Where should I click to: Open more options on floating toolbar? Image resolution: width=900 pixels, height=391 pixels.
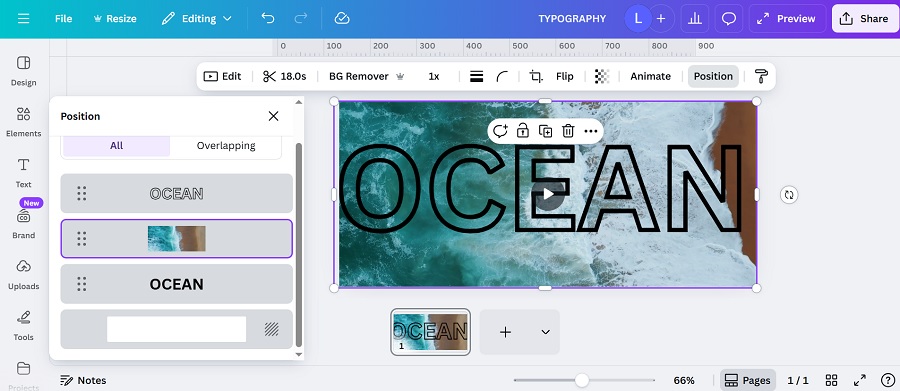point(591,131)
